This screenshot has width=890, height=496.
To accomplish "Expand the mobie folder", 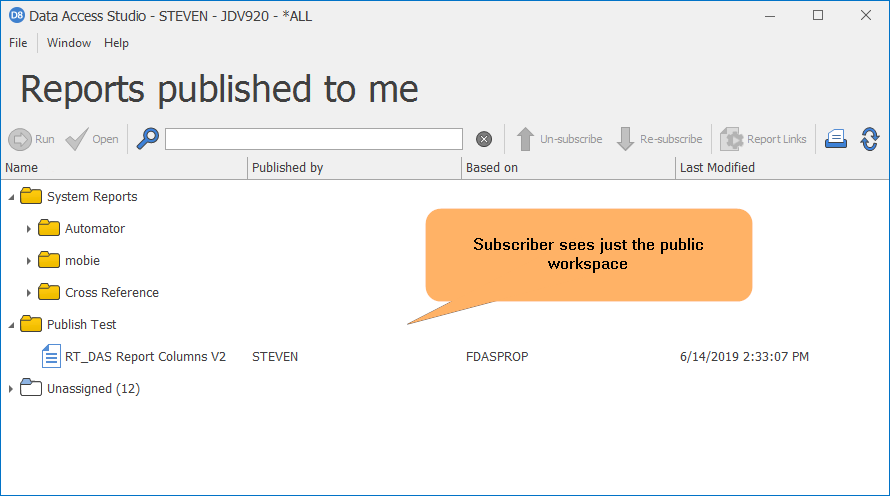I will click(x=28, y=260).
